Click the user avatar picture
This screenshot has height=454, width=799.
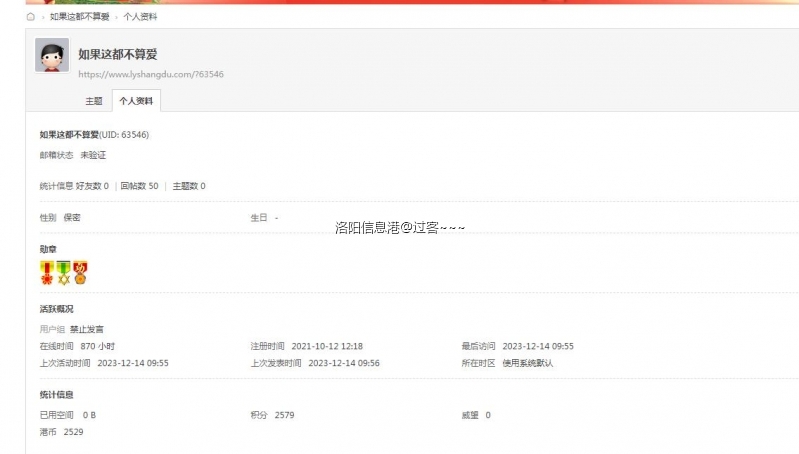(52, 55)
